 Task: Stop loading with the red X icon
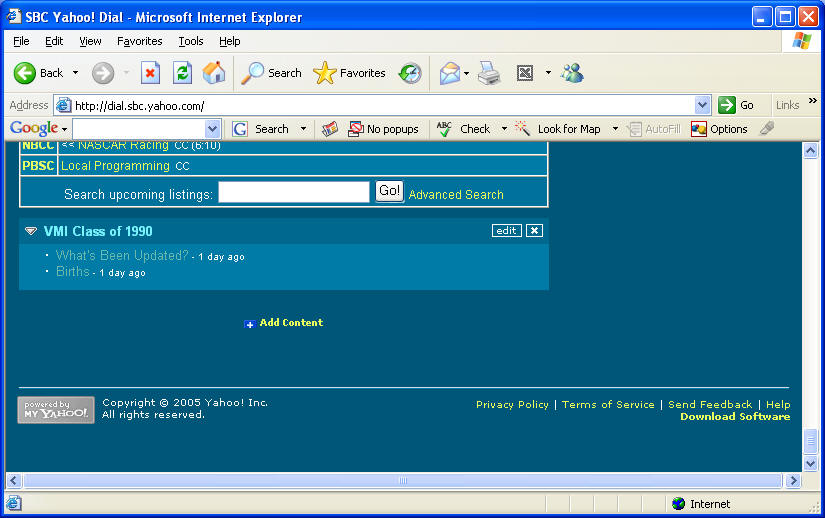150,73
